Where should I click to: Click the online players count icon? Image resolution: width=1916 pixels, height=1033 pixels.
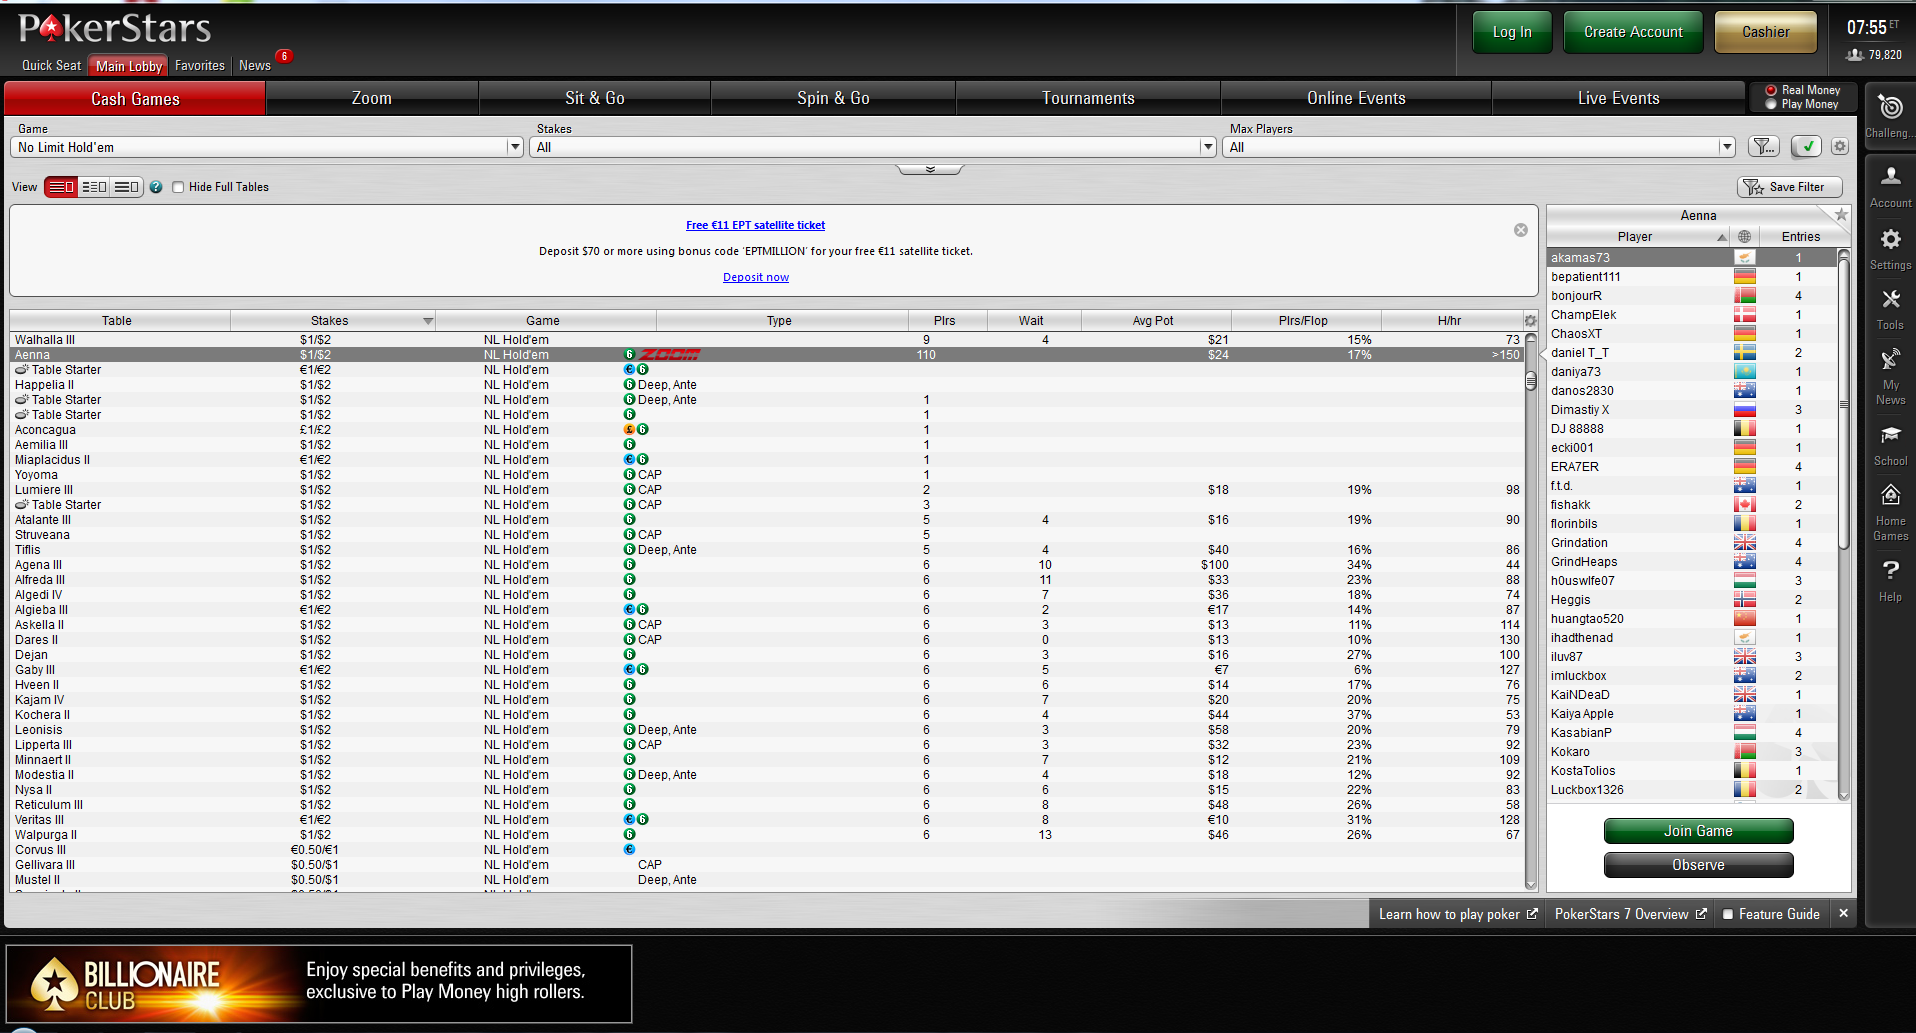click(1855, 55)
